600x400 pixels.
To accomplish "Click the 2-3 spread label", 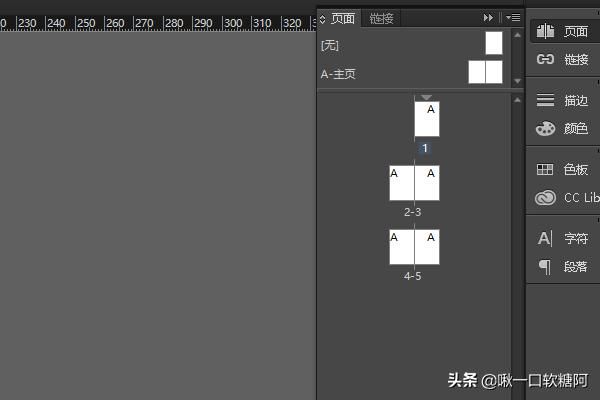I will (412, 212).
